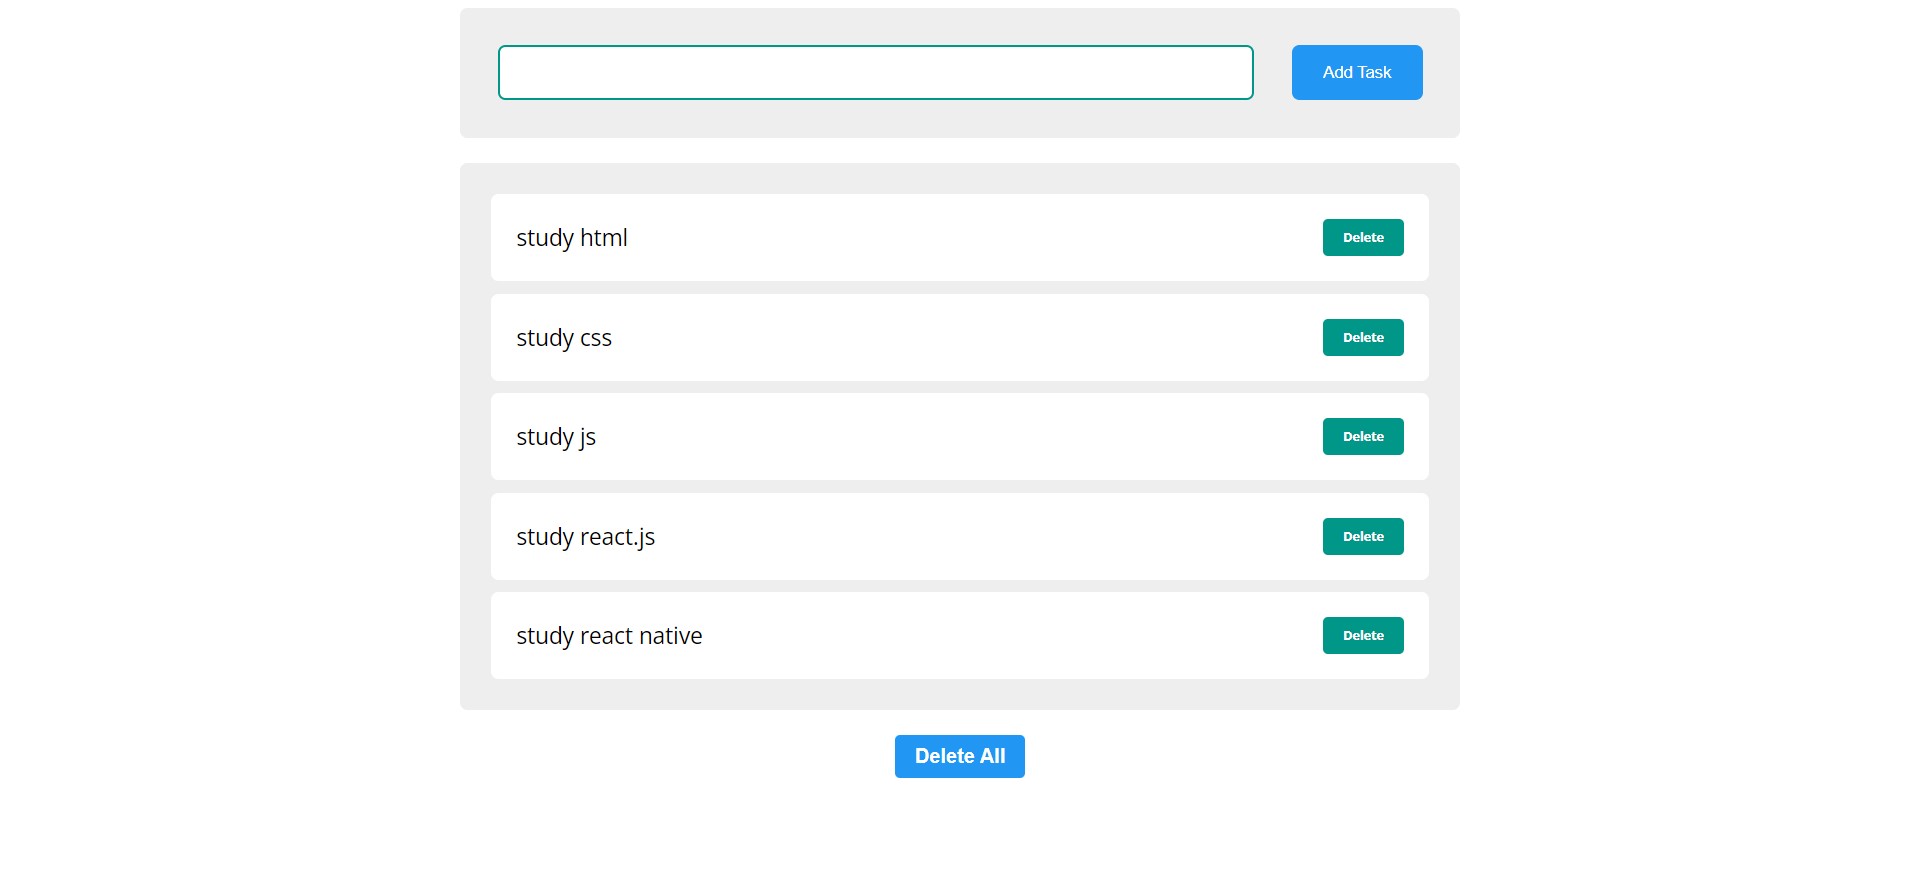This screenshot has height=877, width=1915.
Task: Click empty middle of 'study css' card
Action: pyautogui.click(x=960, y=338)
